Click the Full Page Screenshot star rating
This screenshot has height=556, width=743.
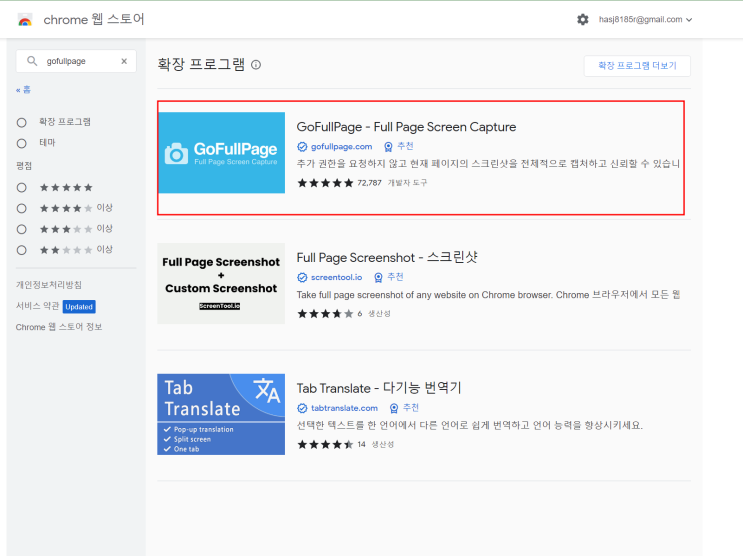(x=325, y=314)
